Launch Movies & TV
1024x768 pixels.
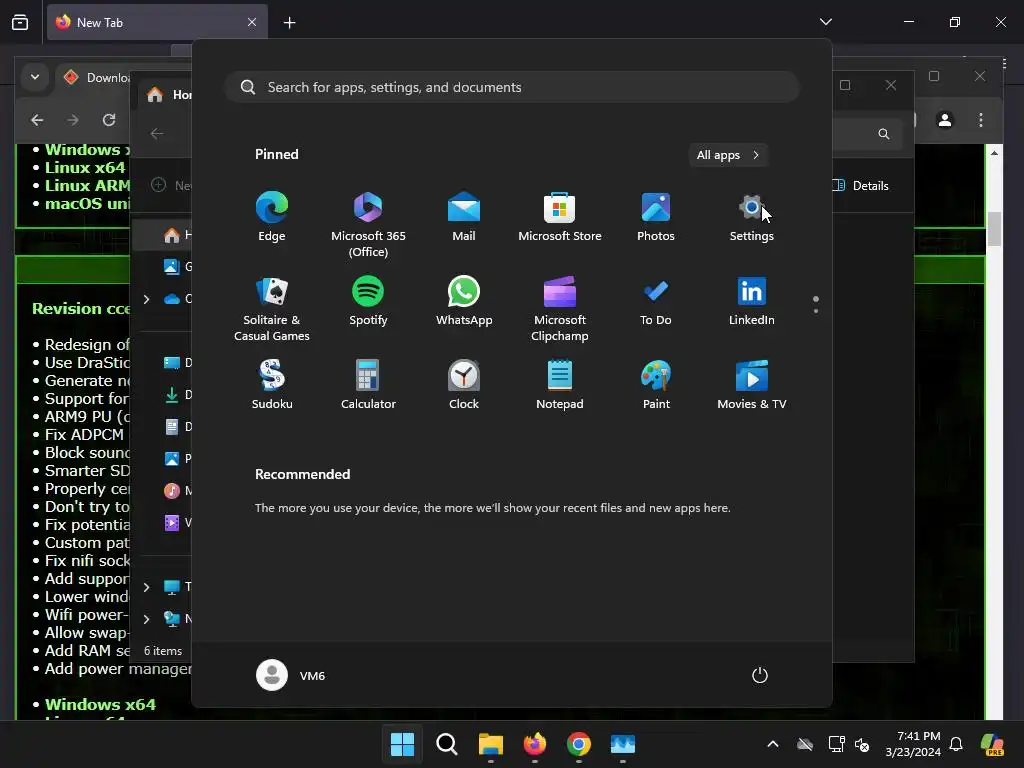pos(752,385)
